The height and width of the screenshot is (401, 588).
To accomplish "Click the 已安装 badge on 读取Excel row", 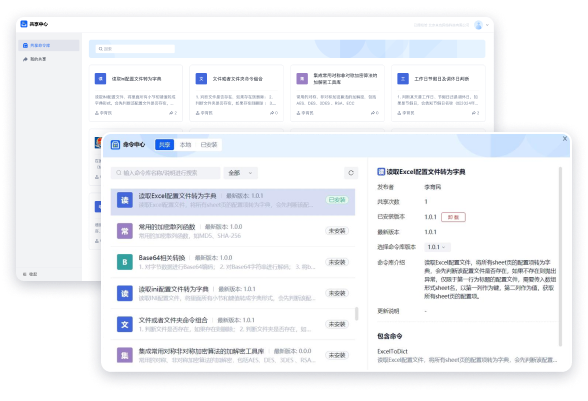I will pyautogui.click(x=337, y=200).
